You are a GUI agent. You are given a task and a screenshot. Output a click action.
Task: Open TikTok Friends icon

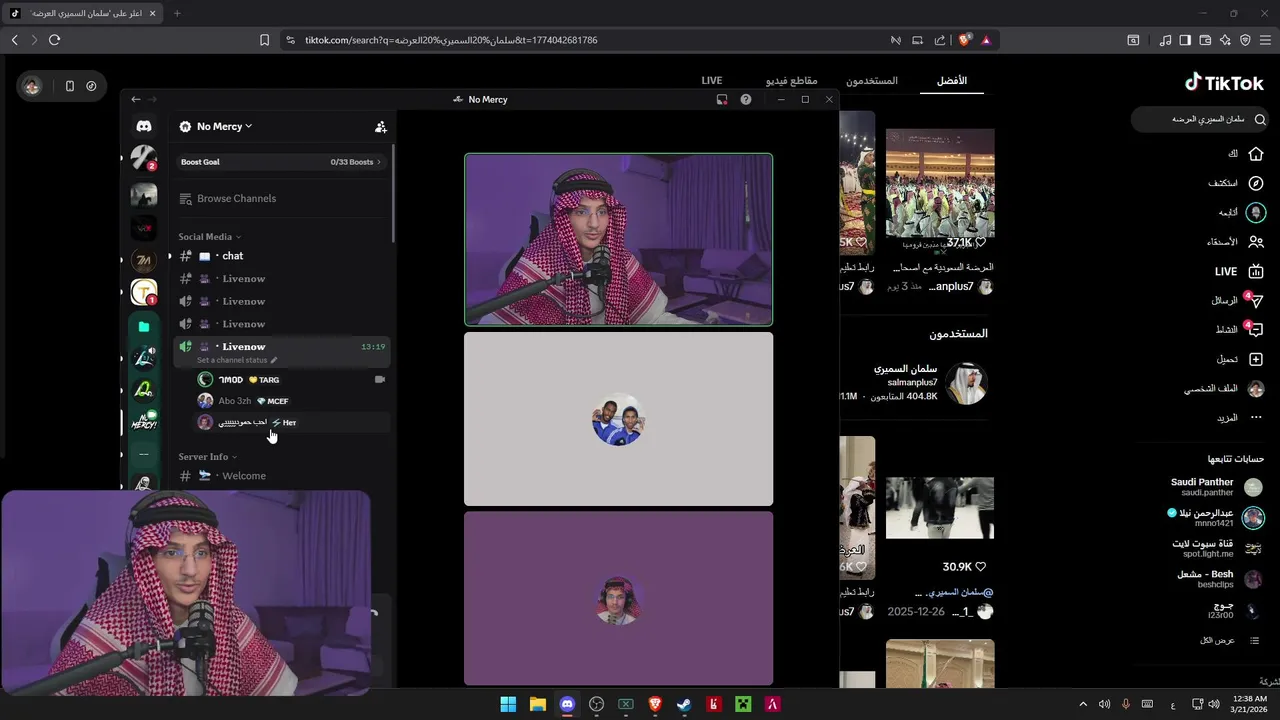pos(1256,242)
